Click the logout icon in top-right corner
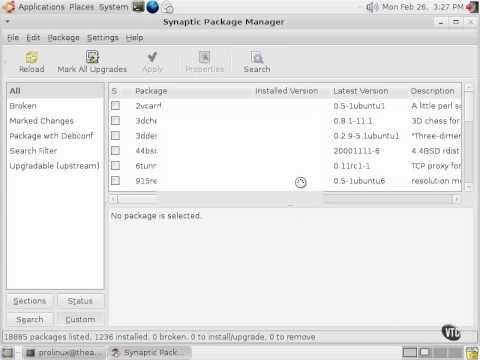480x360 pixels. (x=472, y=7)
